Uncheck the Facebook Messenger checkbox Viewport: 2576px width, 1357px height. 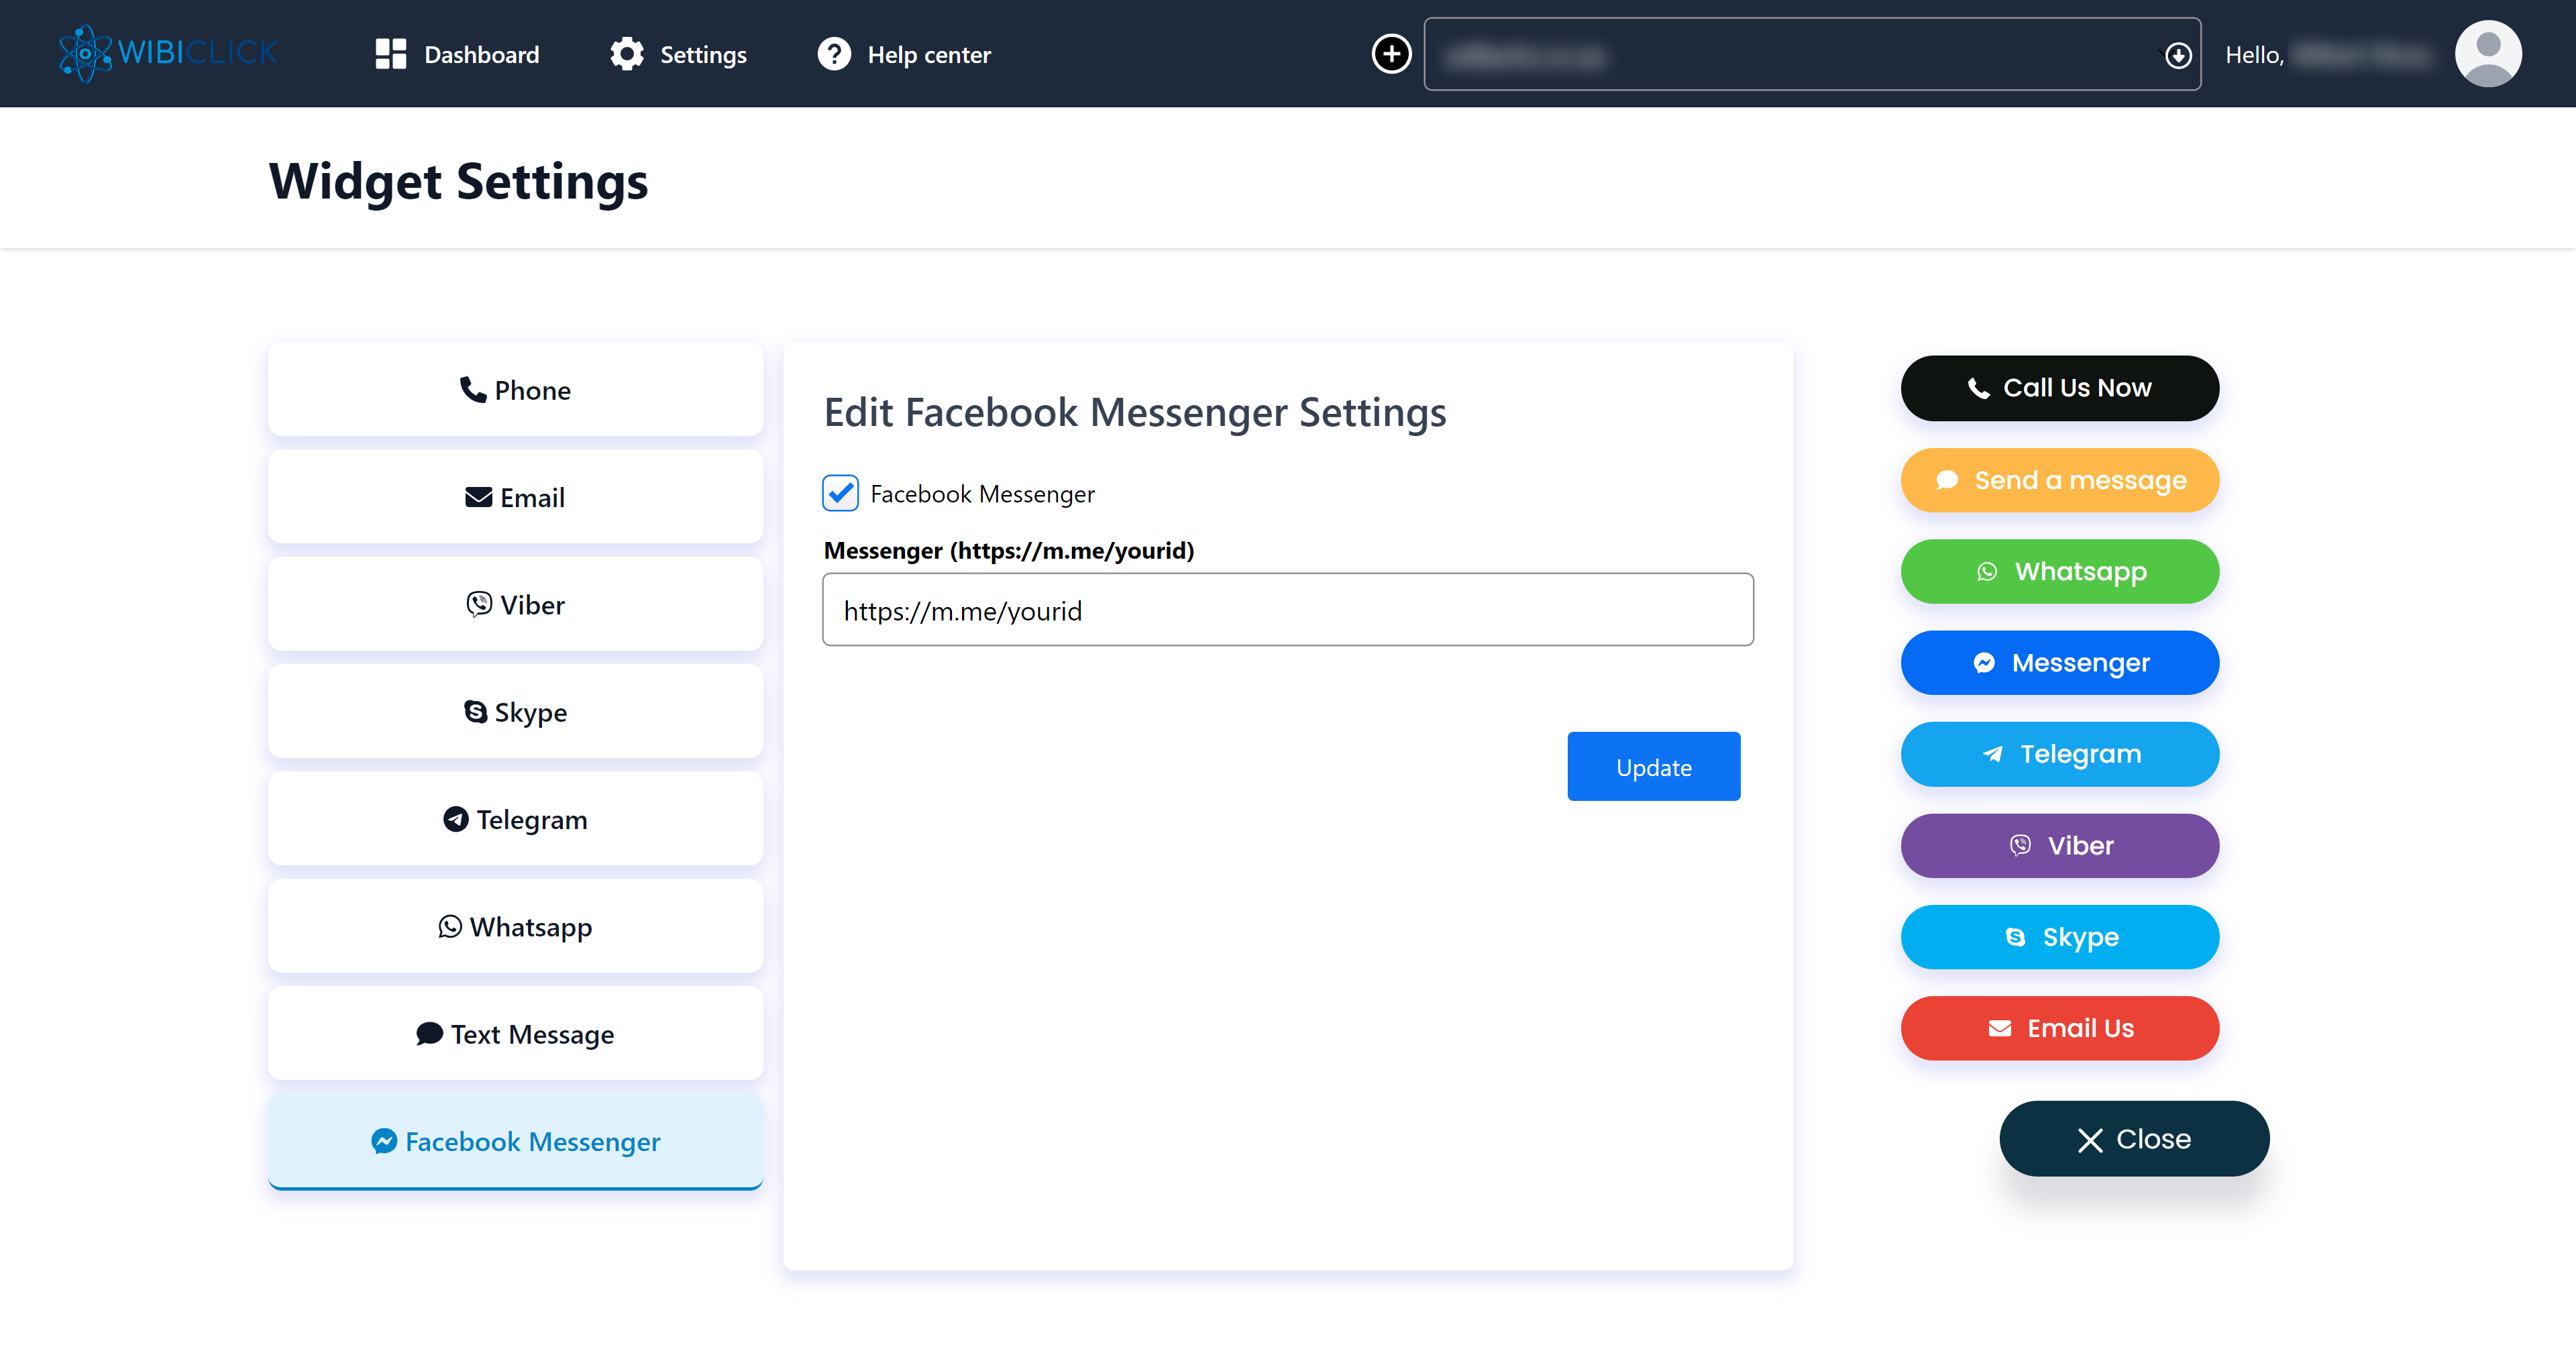tap(840, 494)
